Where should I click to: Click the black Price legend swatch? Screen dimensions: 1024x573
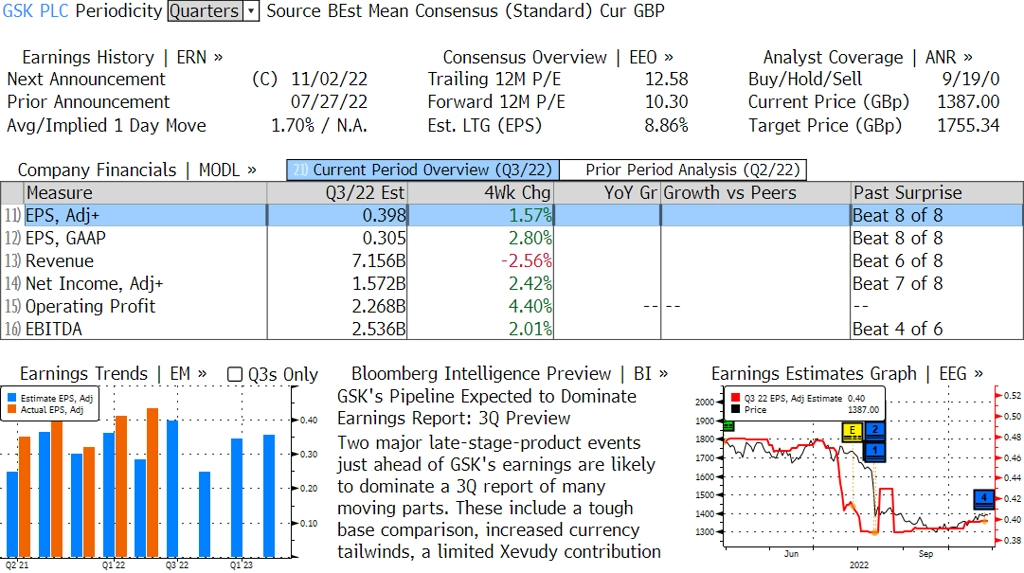click(735, 410)
